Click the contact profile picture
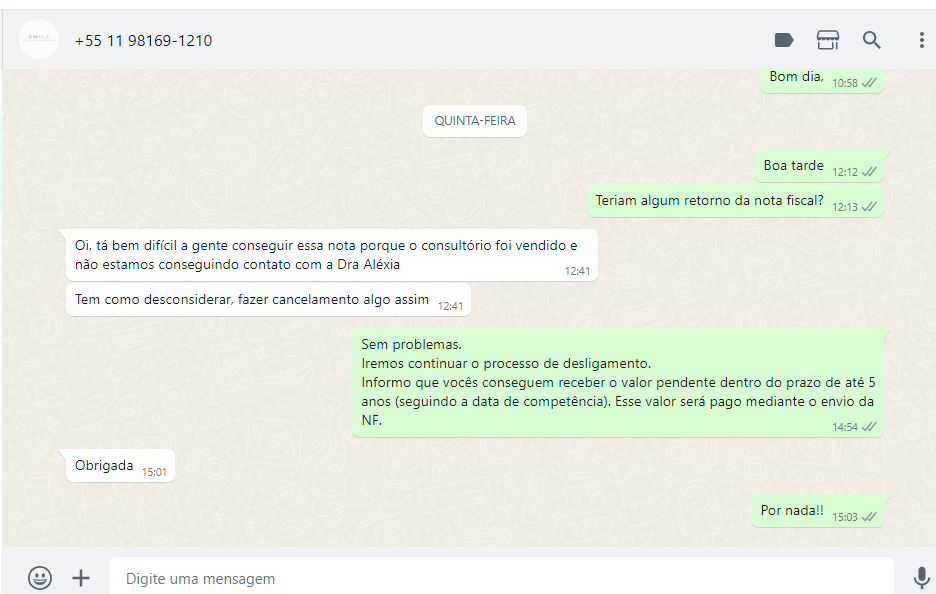This screenshot has height=594, width=936. pos(39,39)
